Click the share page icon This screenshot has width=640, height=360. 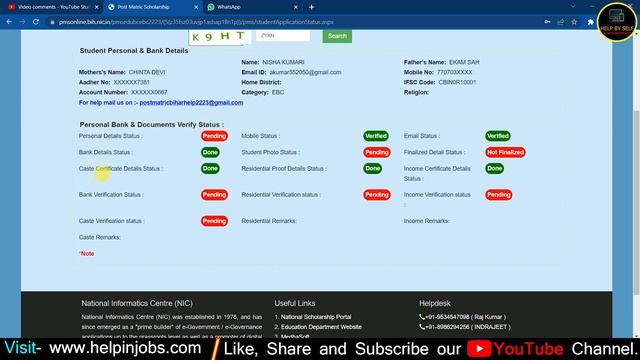[x=561, y=22]
